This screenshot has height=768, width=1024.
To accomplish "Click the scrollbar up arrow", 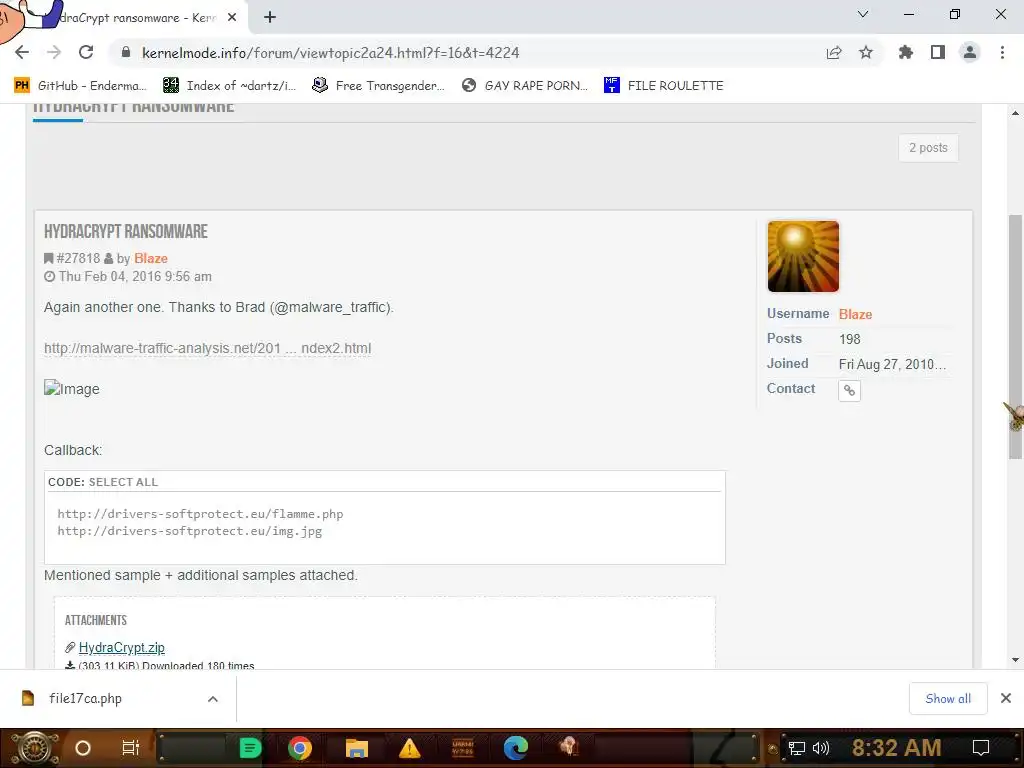I will pos(1015,113).
